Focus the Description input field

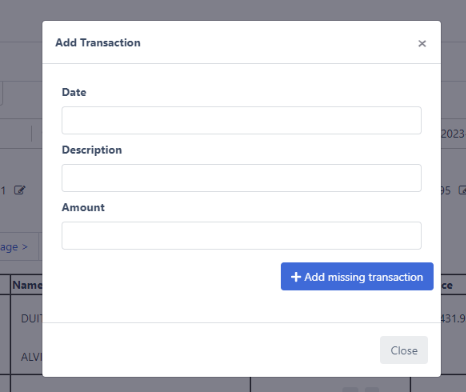(241, 178)
